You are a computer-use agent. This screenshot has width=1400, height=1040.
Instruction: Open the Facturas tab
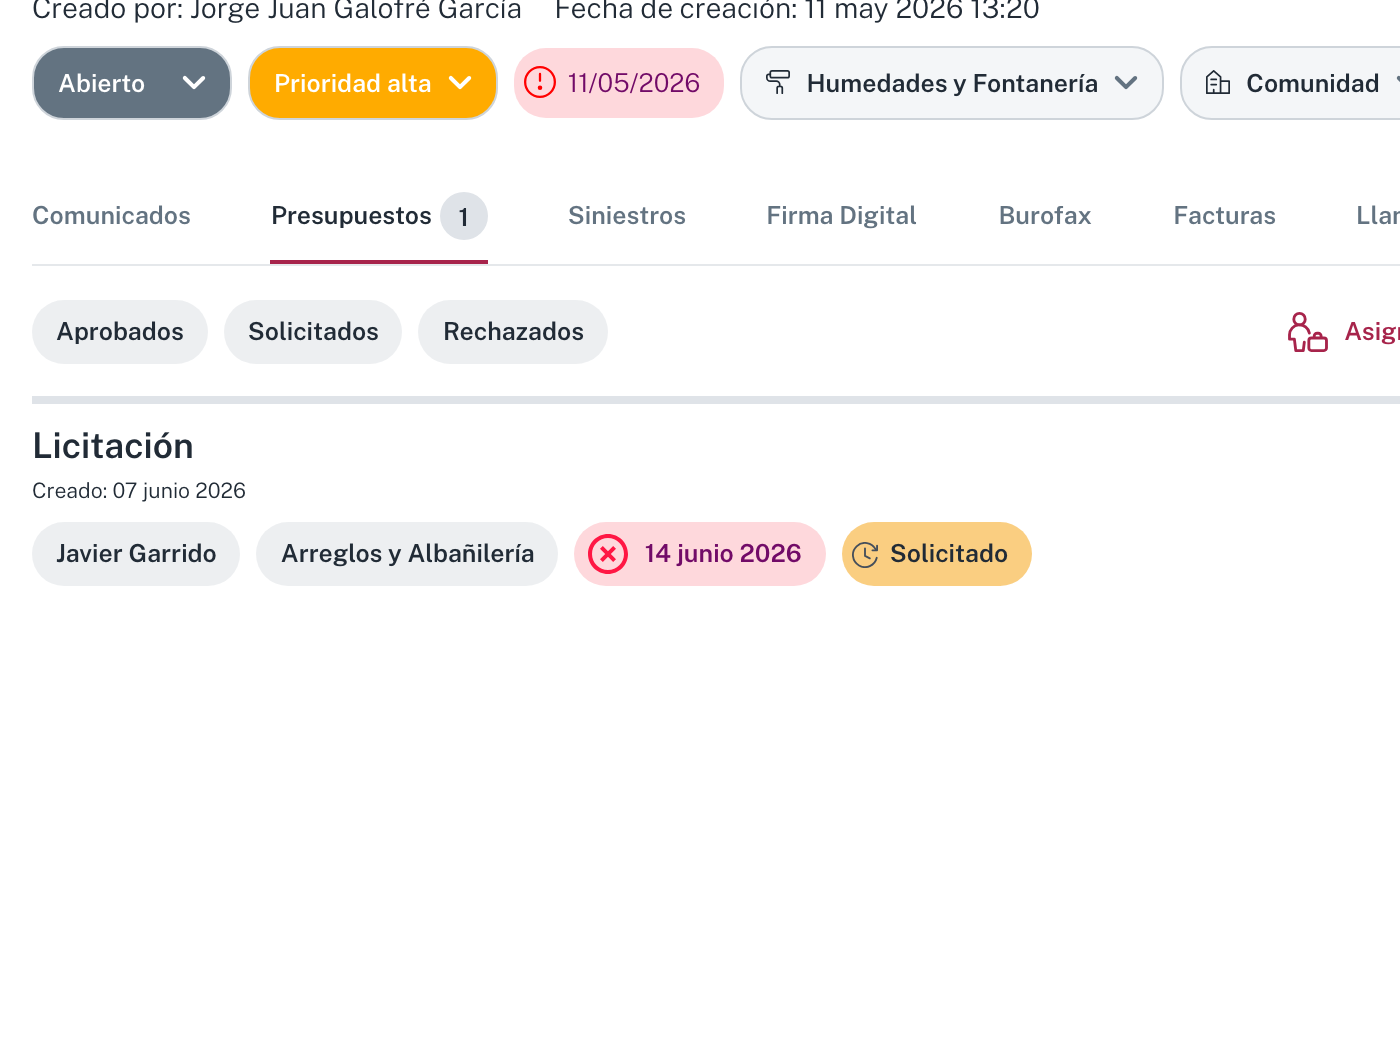1225,216
